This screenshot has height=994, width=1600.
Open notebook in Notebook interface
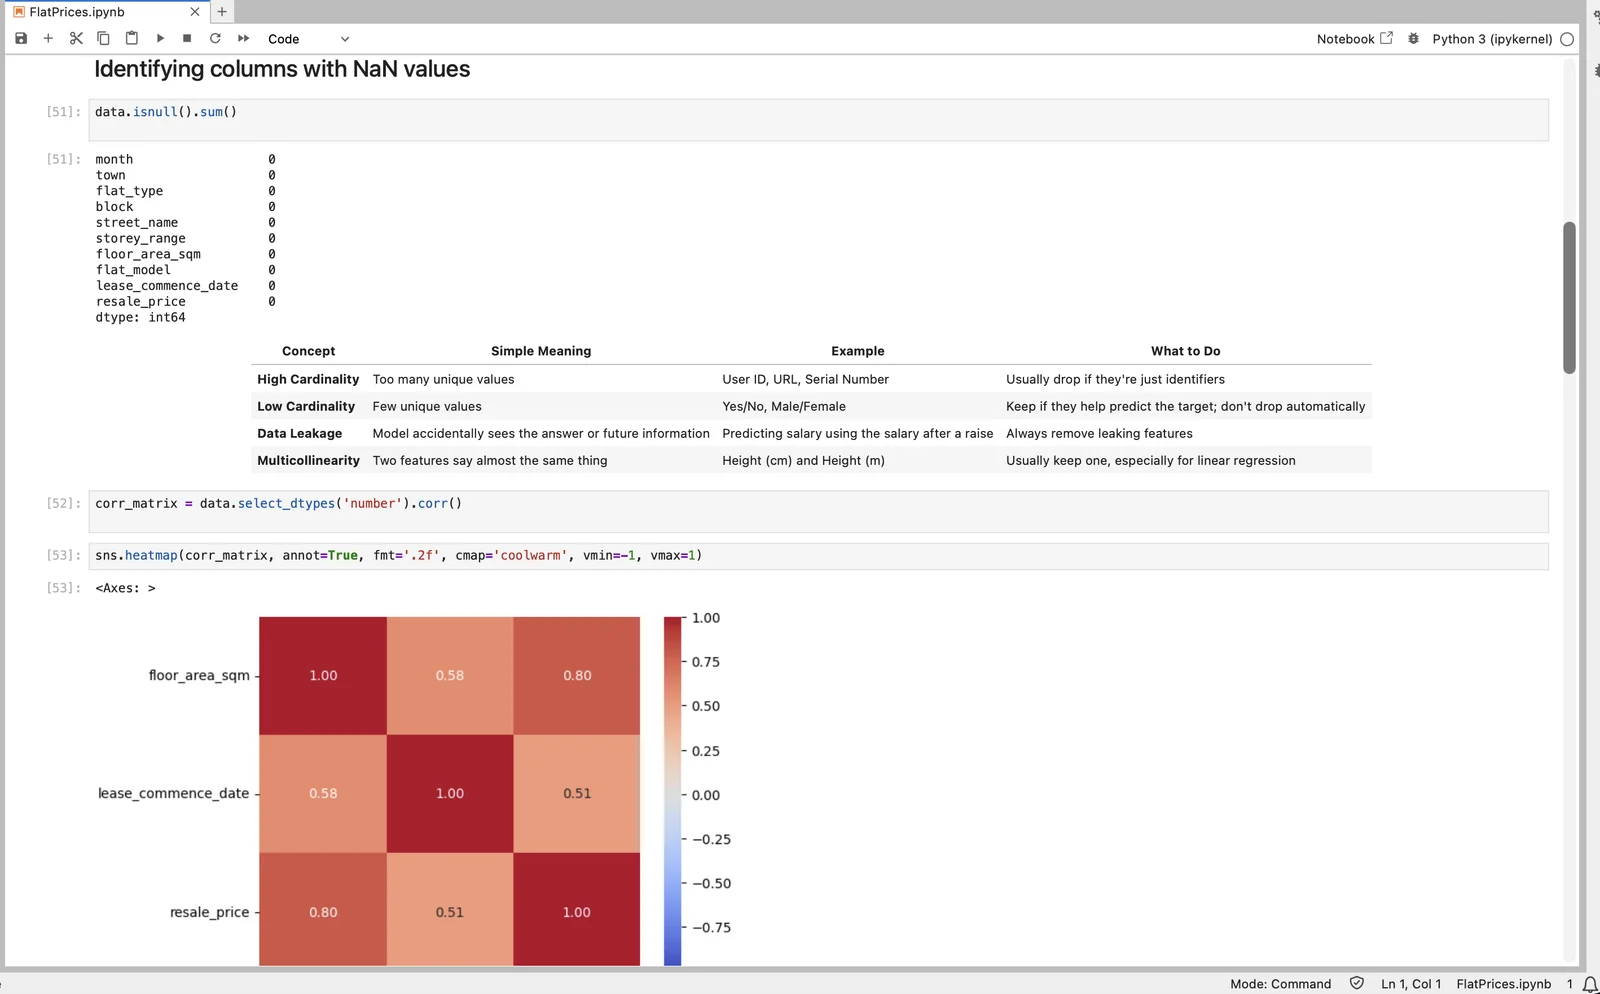[x=1354, y=39]
